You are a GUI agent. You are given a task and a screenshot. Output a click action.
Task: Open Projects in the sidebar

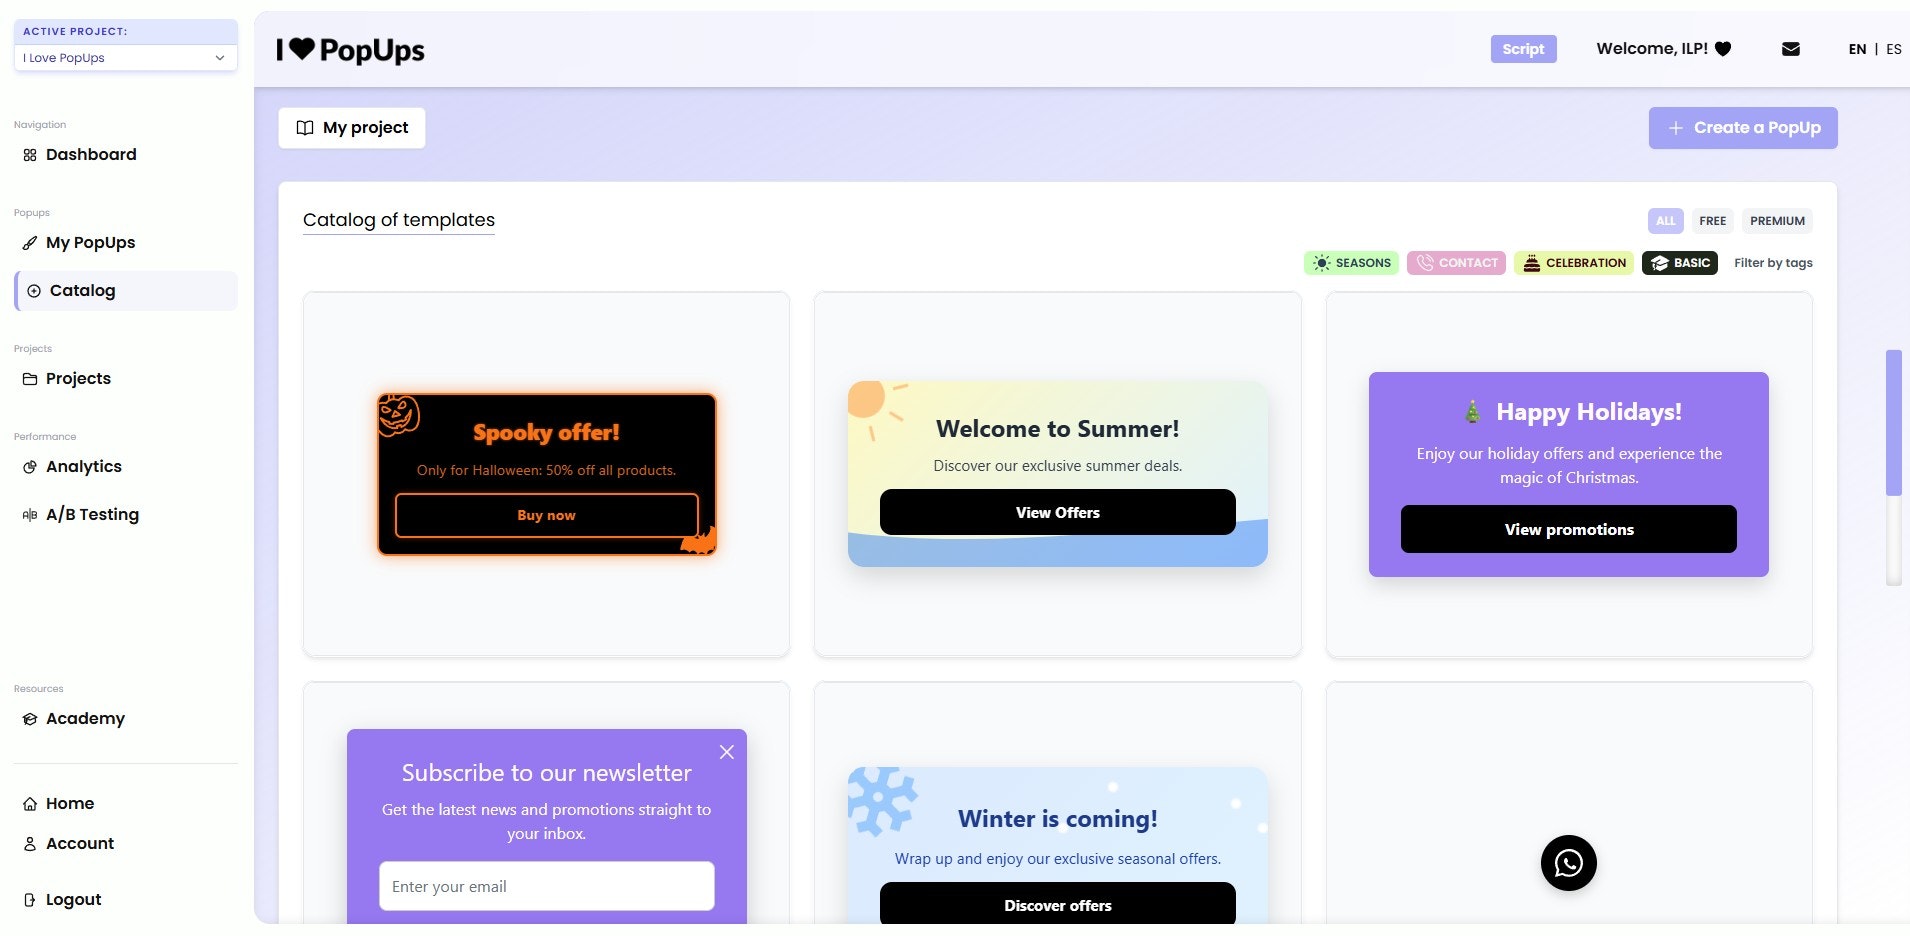[78, 379]
